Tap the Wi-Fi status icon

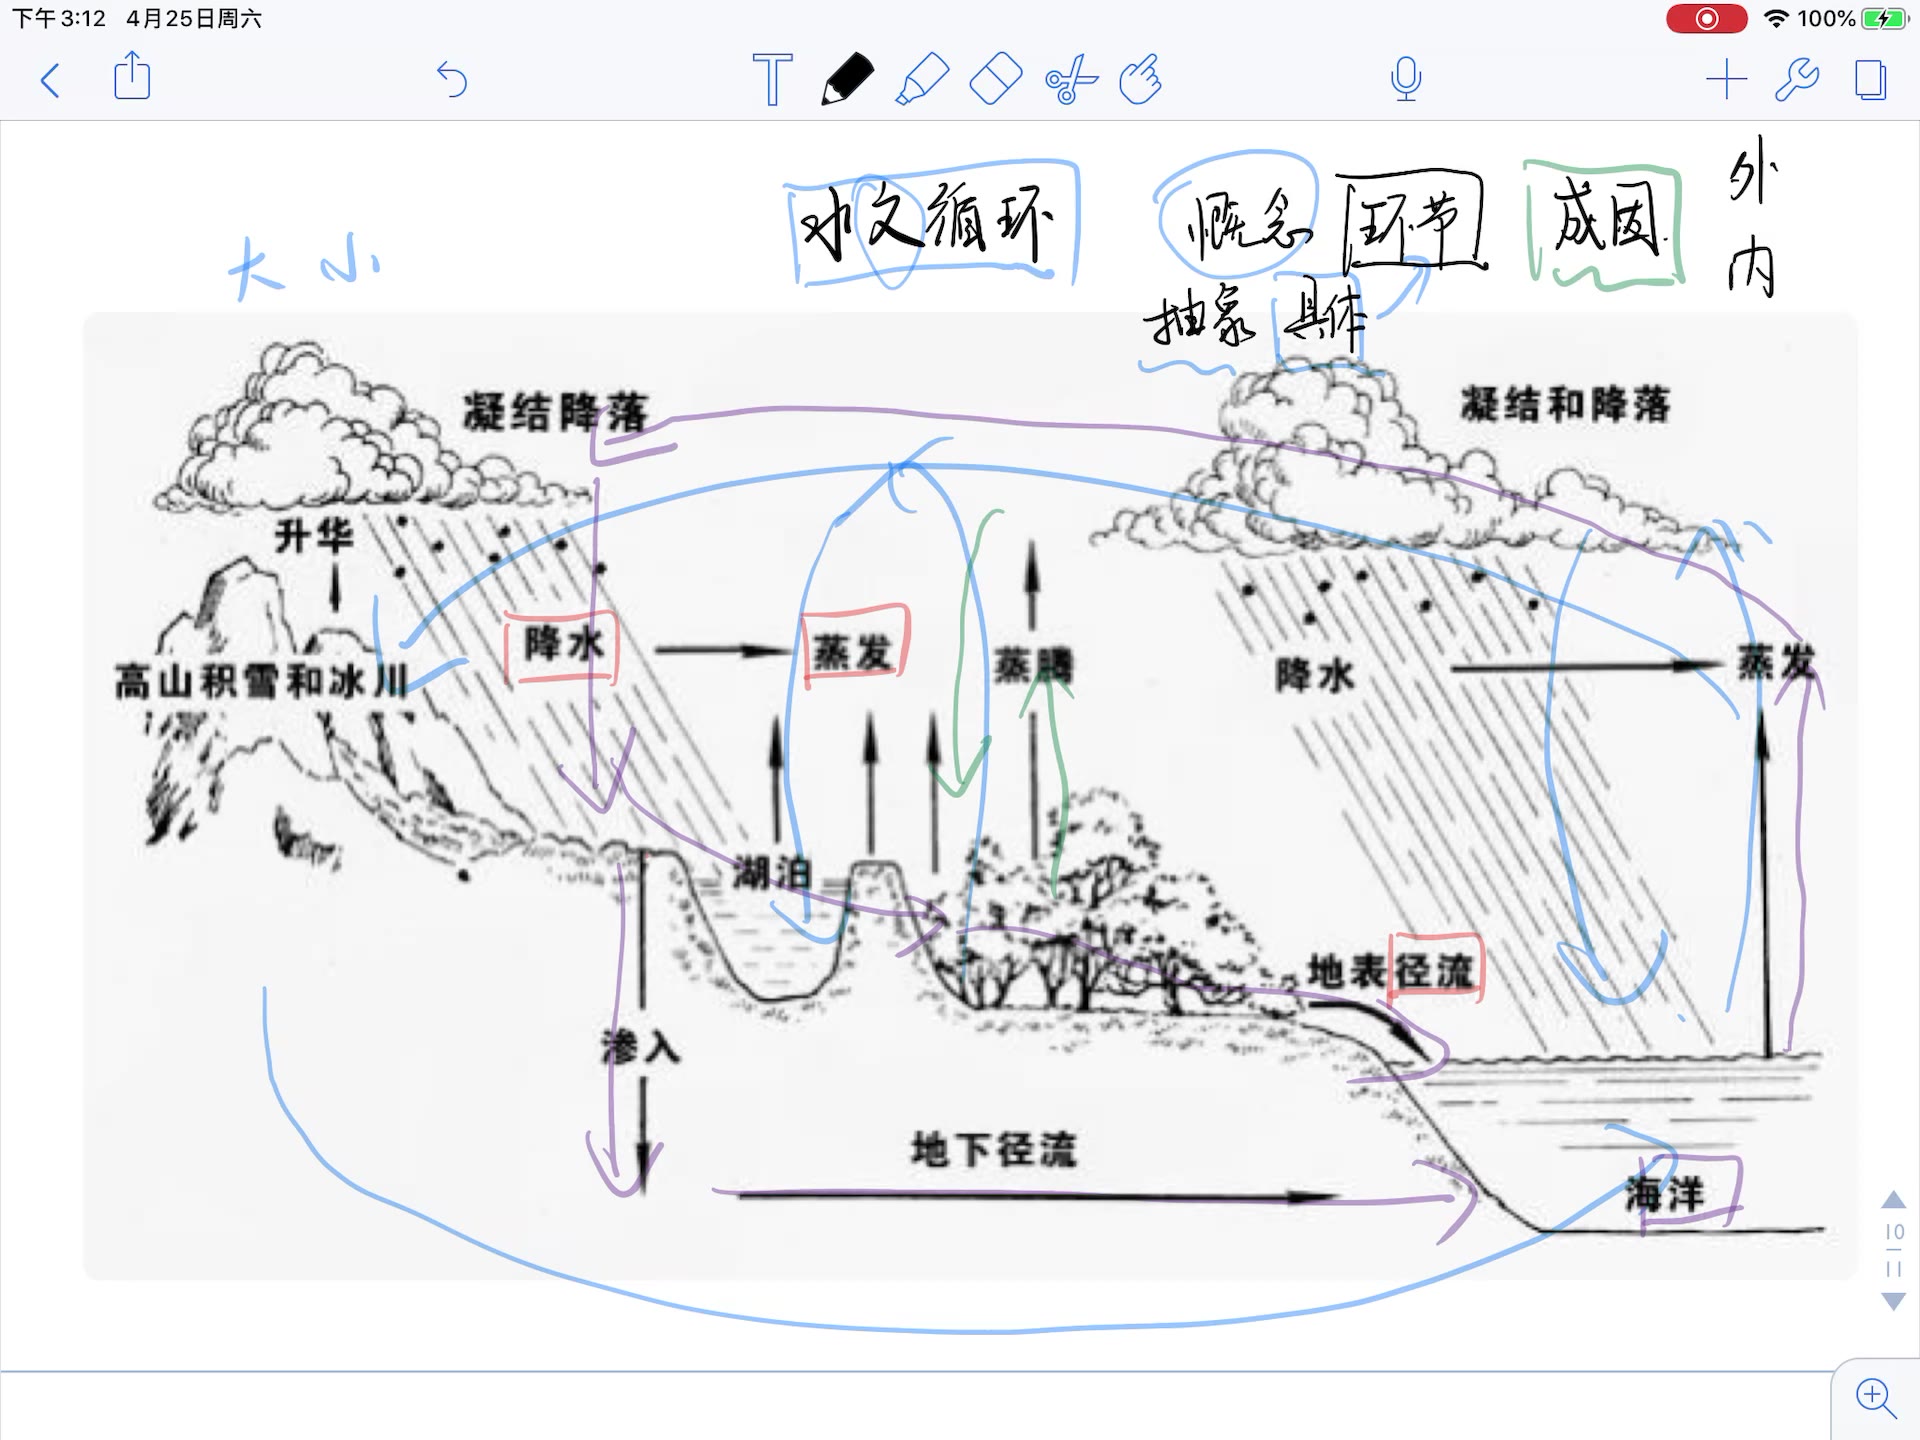(1776, 18)
